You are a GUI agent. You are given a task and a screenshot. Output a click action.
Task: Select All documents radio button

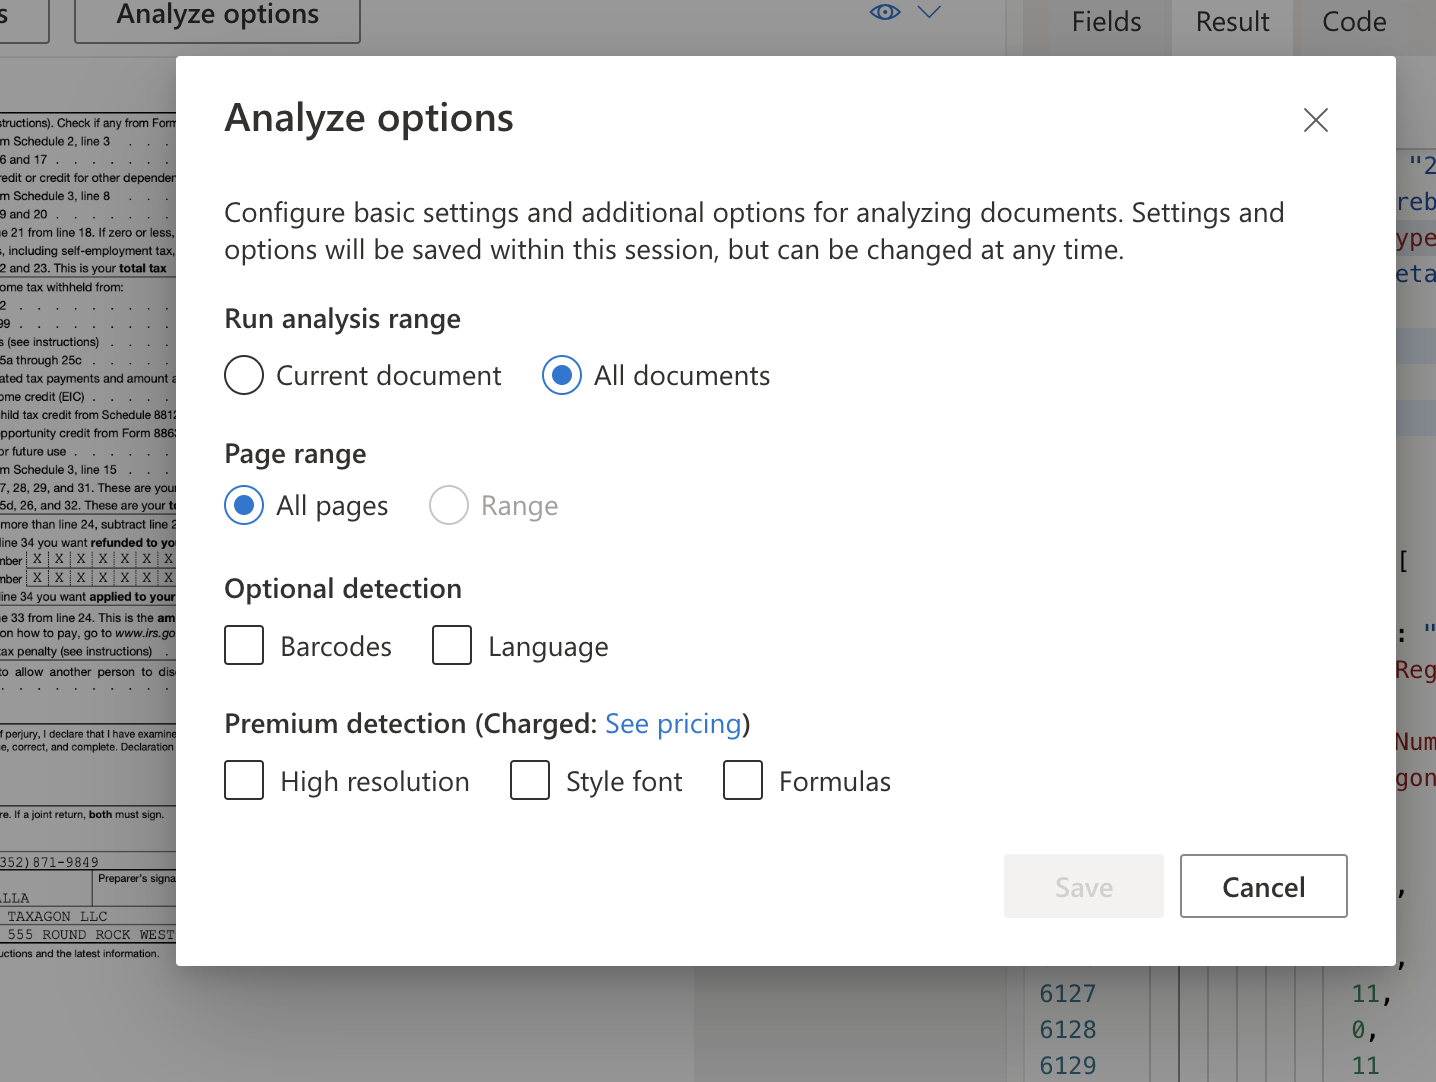562,376
